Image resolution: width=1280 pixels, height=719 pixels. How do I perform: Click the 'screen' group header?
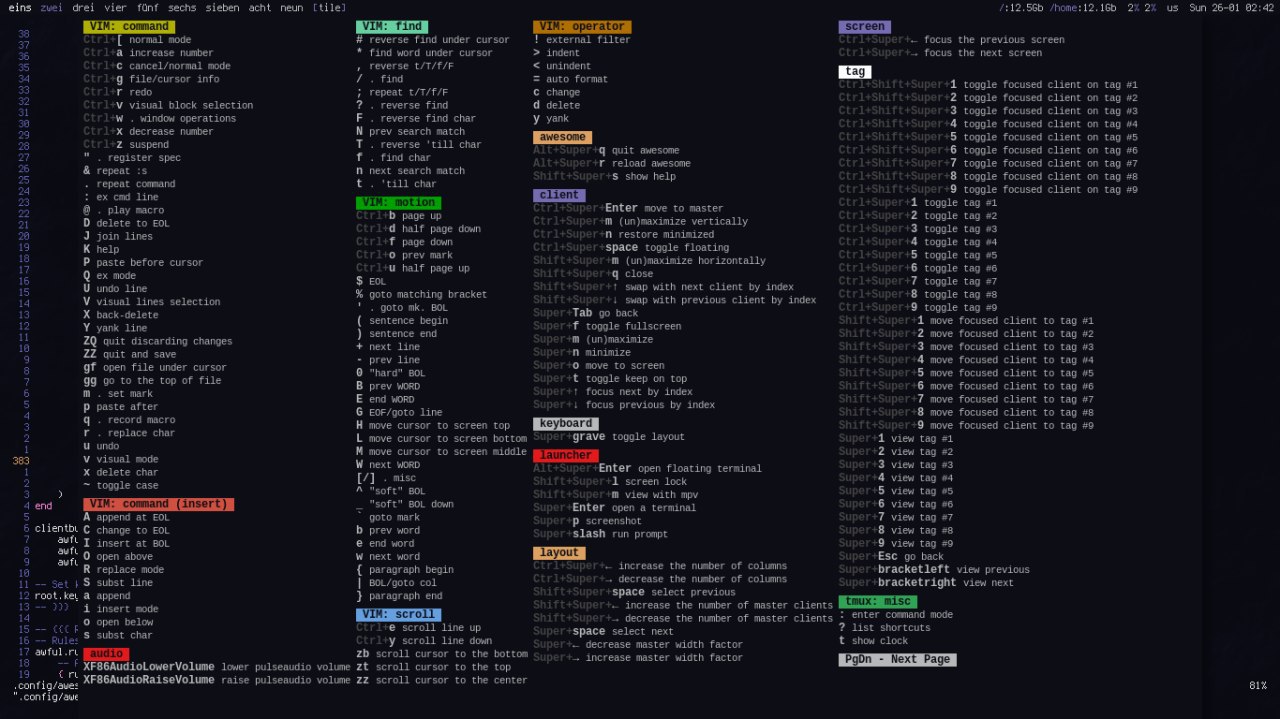864,27
